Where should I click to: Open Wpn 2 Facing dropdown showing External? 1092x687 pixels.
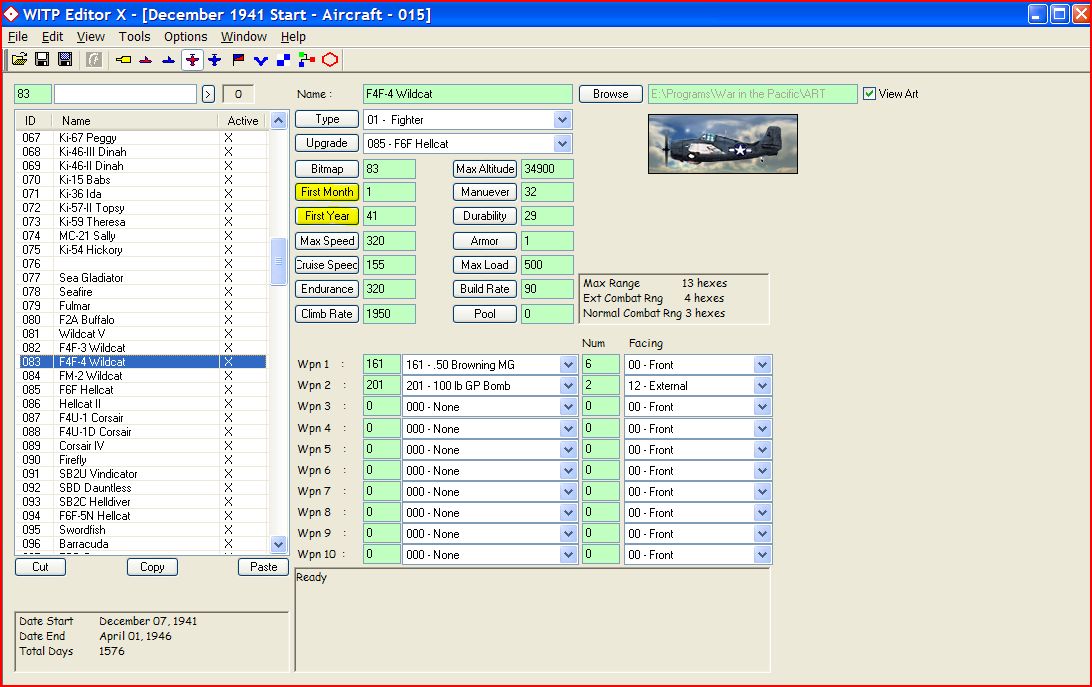pyautogui.click(x=762, y=386)
